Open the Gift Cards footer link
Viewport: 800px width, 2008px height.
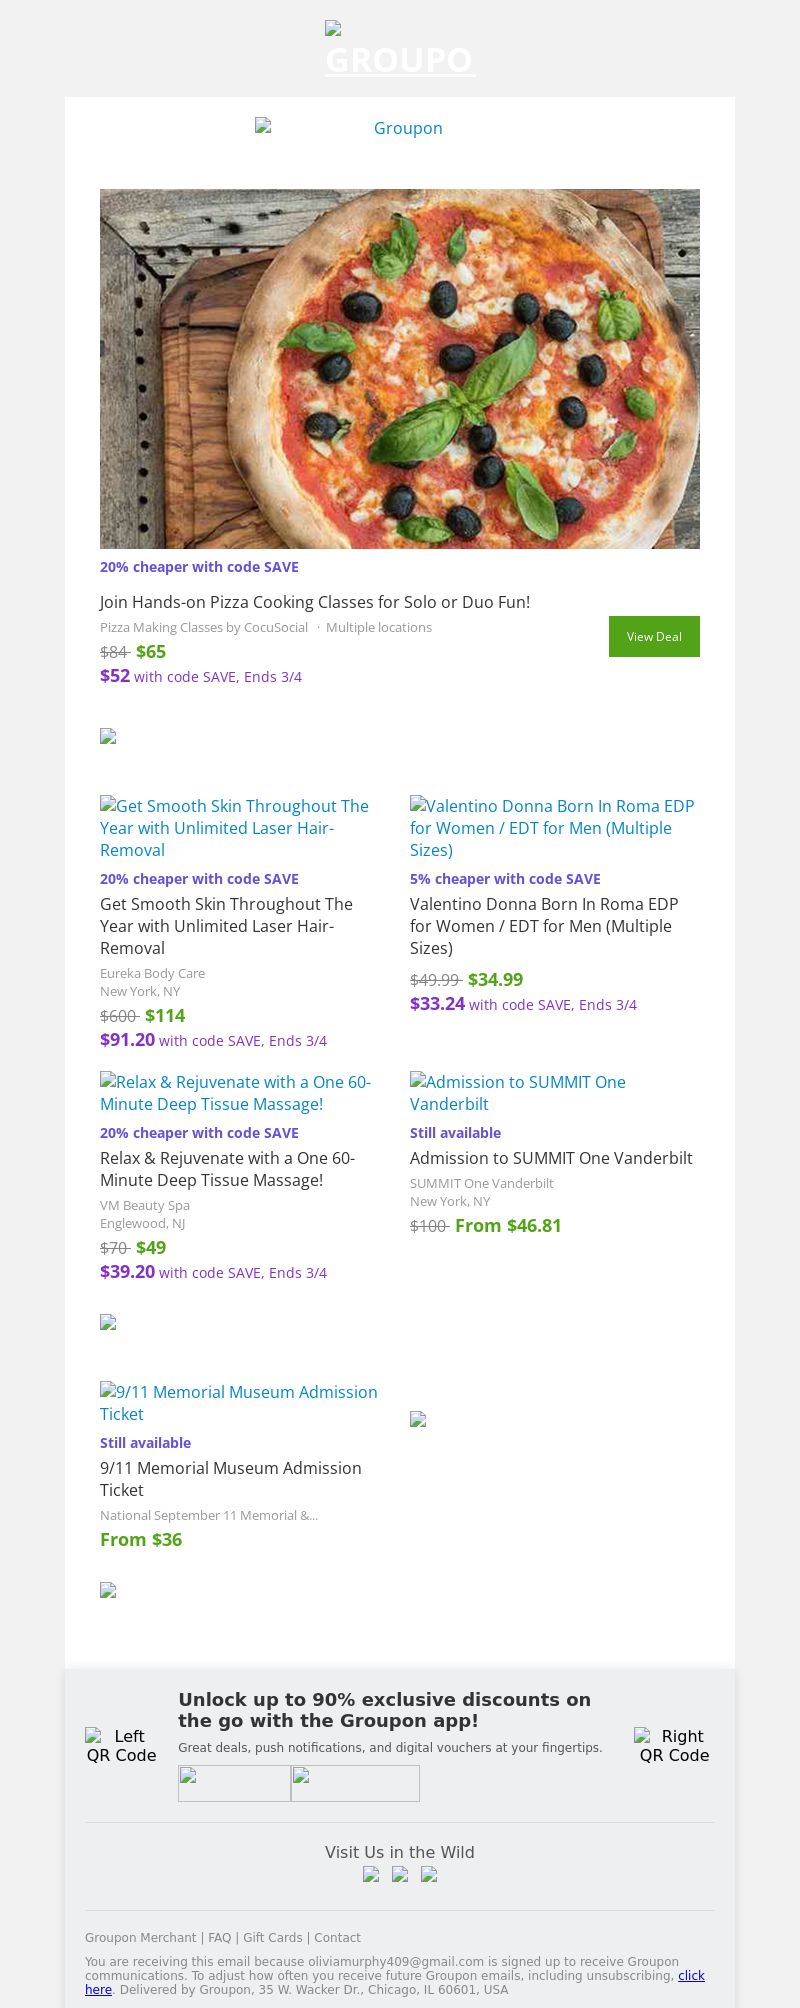pyautogui.click(x=272, y=1938)
